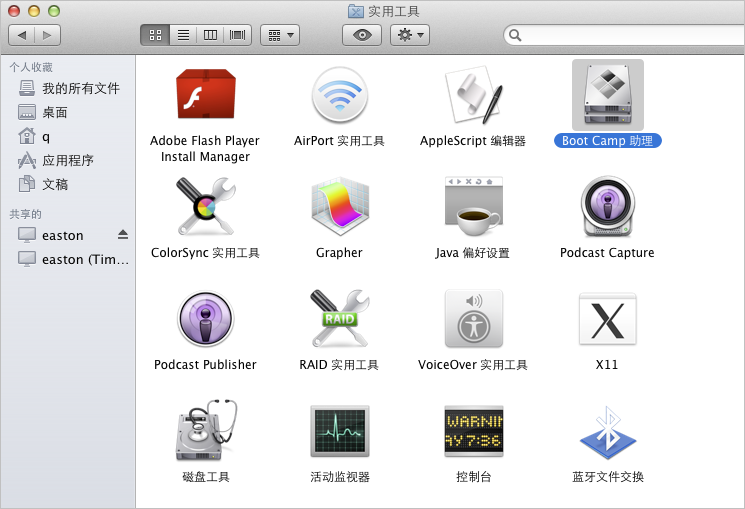This screenshot has height=509, width=745.
Task: Go back with the left arrow button
Action: [x=21, y=35]
